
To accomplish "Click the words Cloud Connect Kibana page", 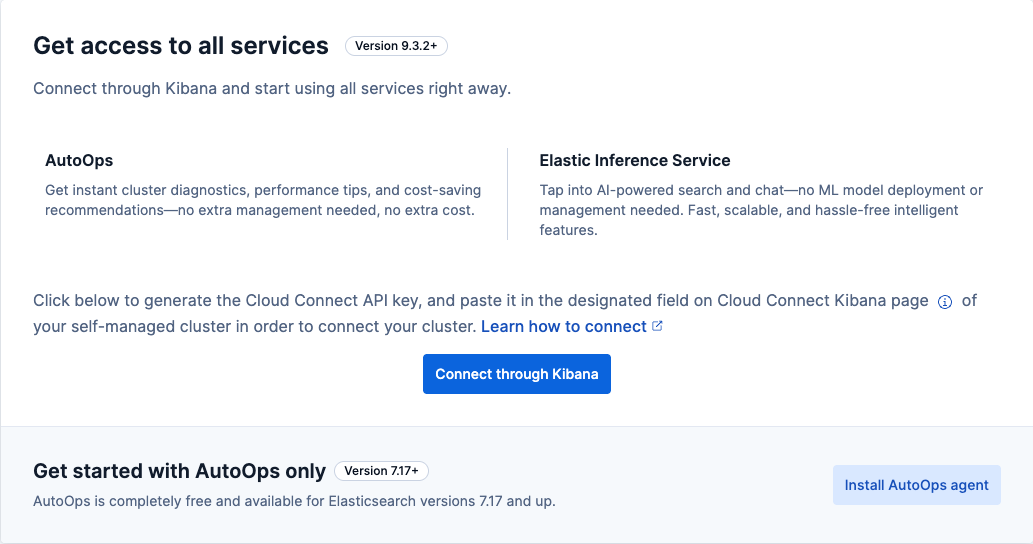I will tap(822, 301).
